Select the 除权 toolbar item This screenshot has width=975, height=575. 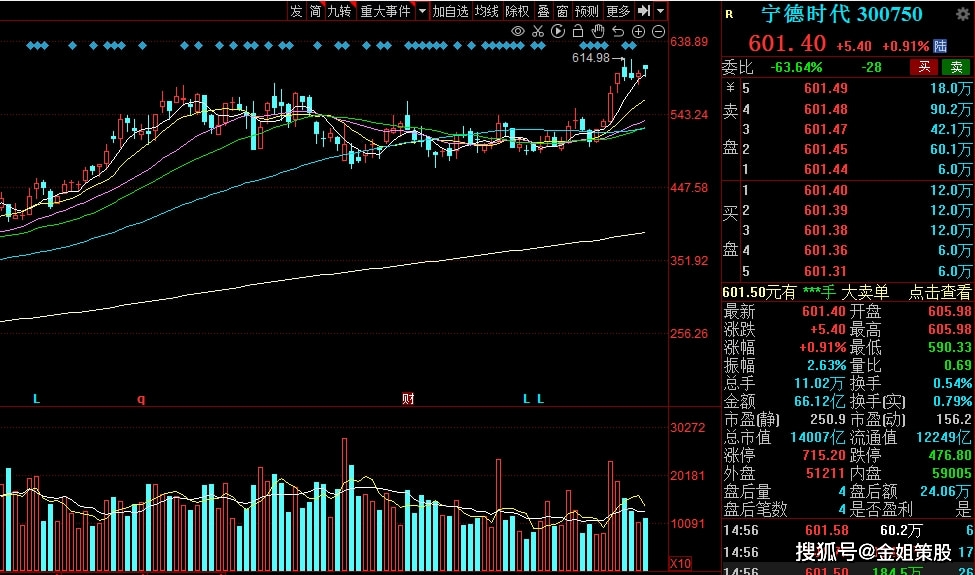[517, 11]
